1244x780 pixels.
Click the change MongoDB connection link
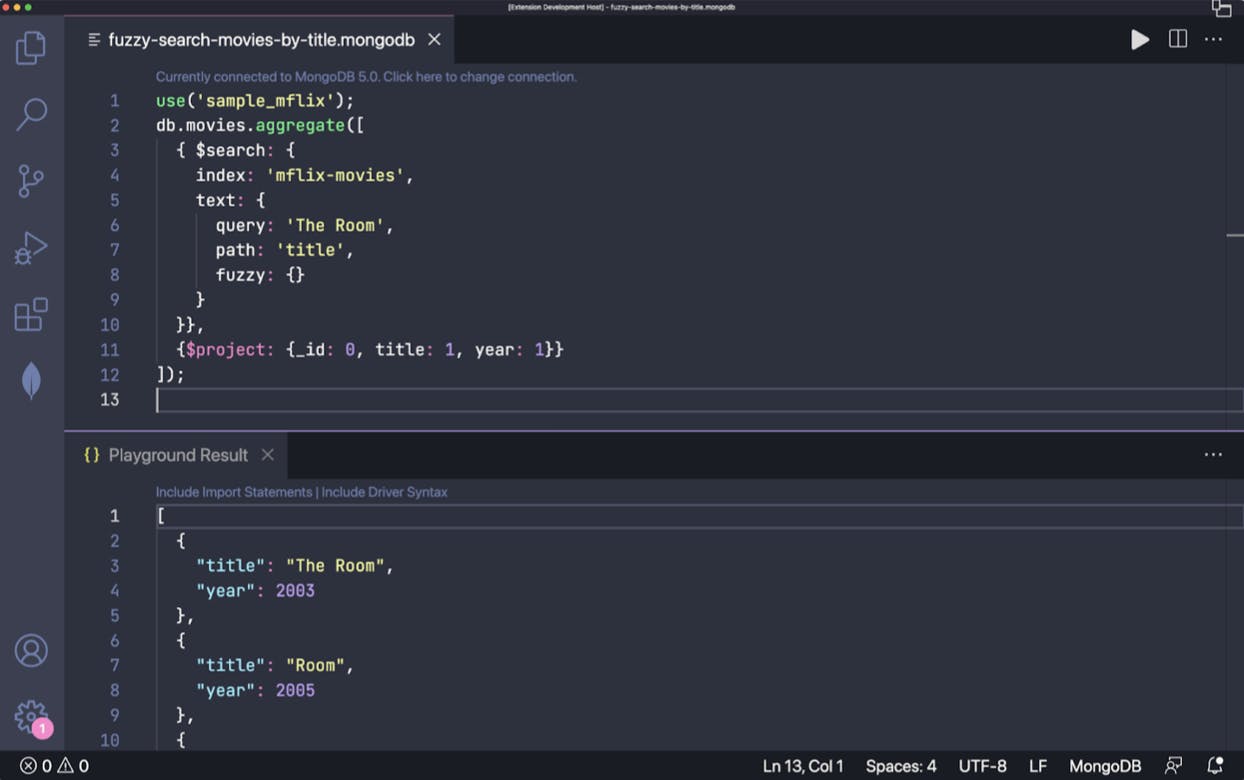point(366,76)
